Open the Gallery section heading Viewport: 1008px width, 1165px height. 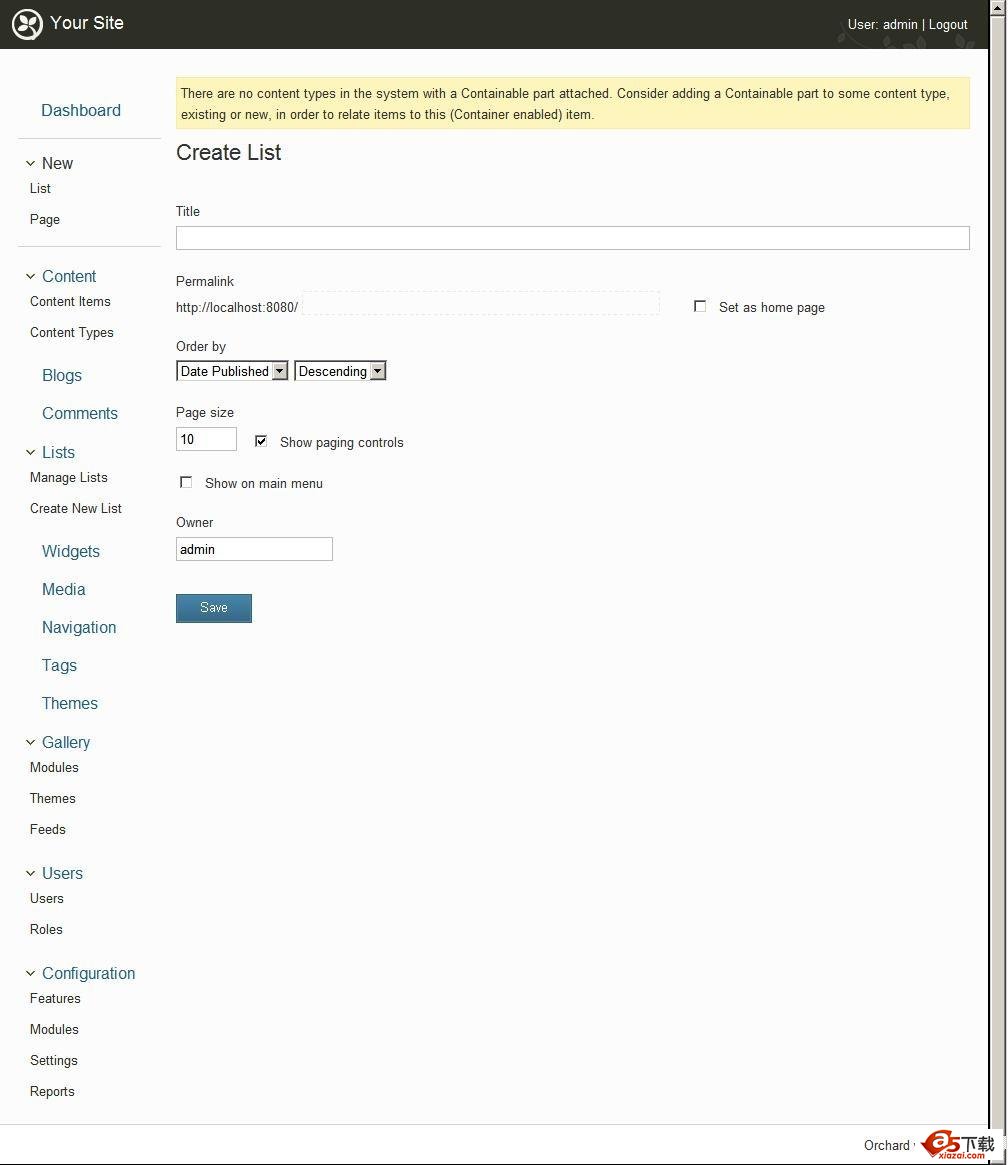pyautogui.click(x=66, y=742)
